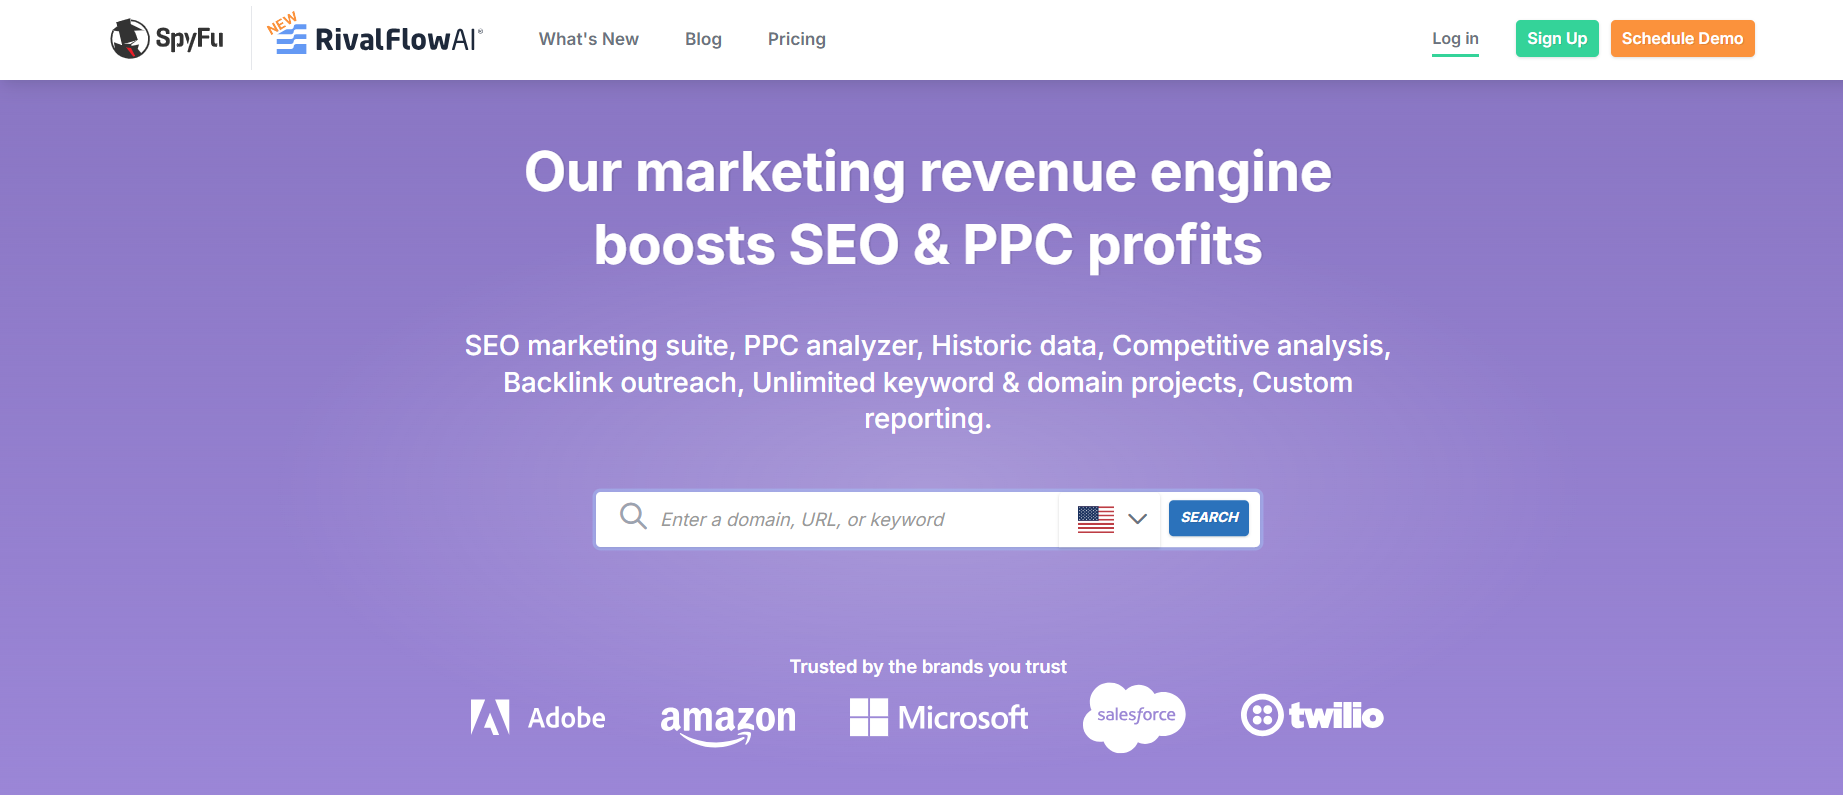Click the magnifying glass search icon

[x=632, y=516]
